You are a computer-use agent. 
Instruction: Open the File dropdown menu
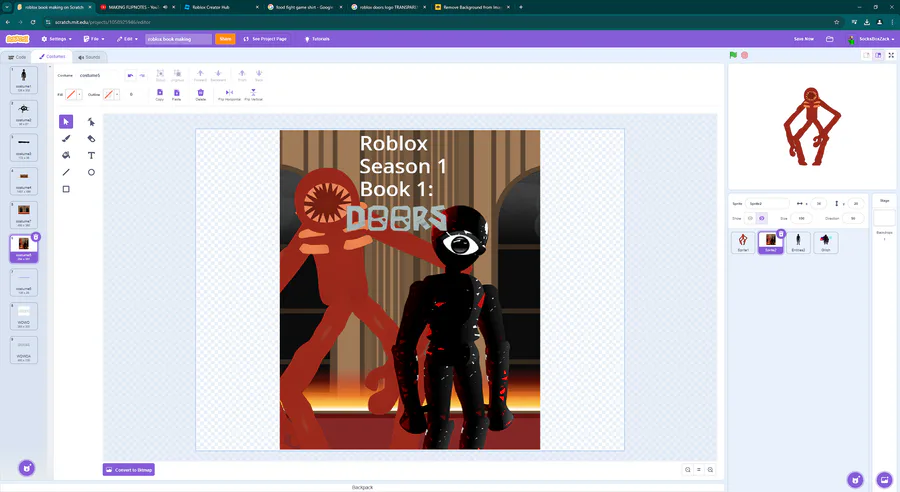point(94,39)
